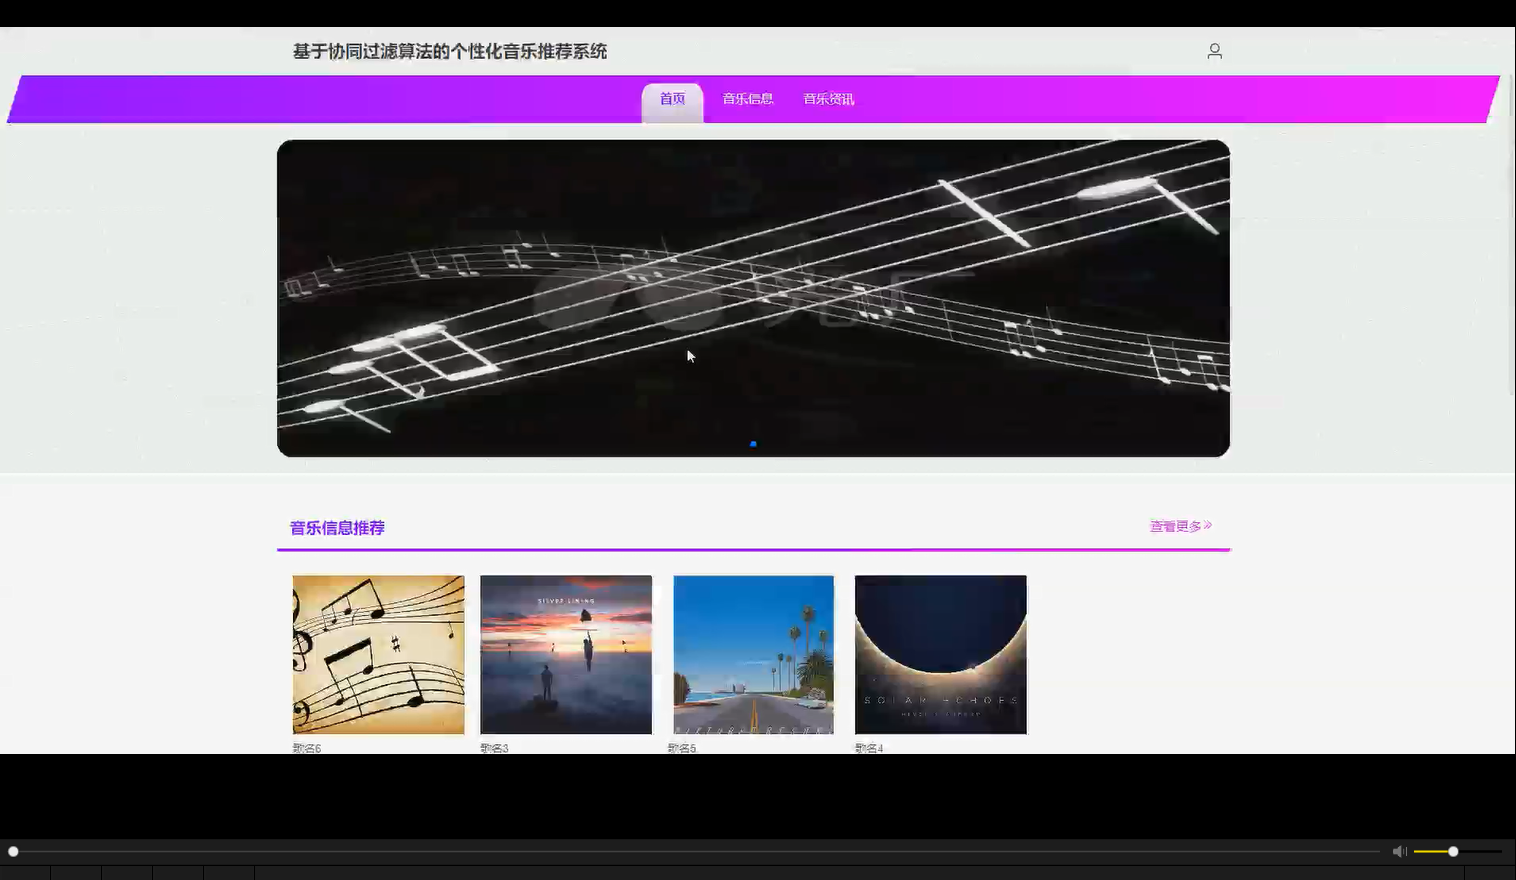Click the banner image with musical notes
1516x880 pixels.
753,298
